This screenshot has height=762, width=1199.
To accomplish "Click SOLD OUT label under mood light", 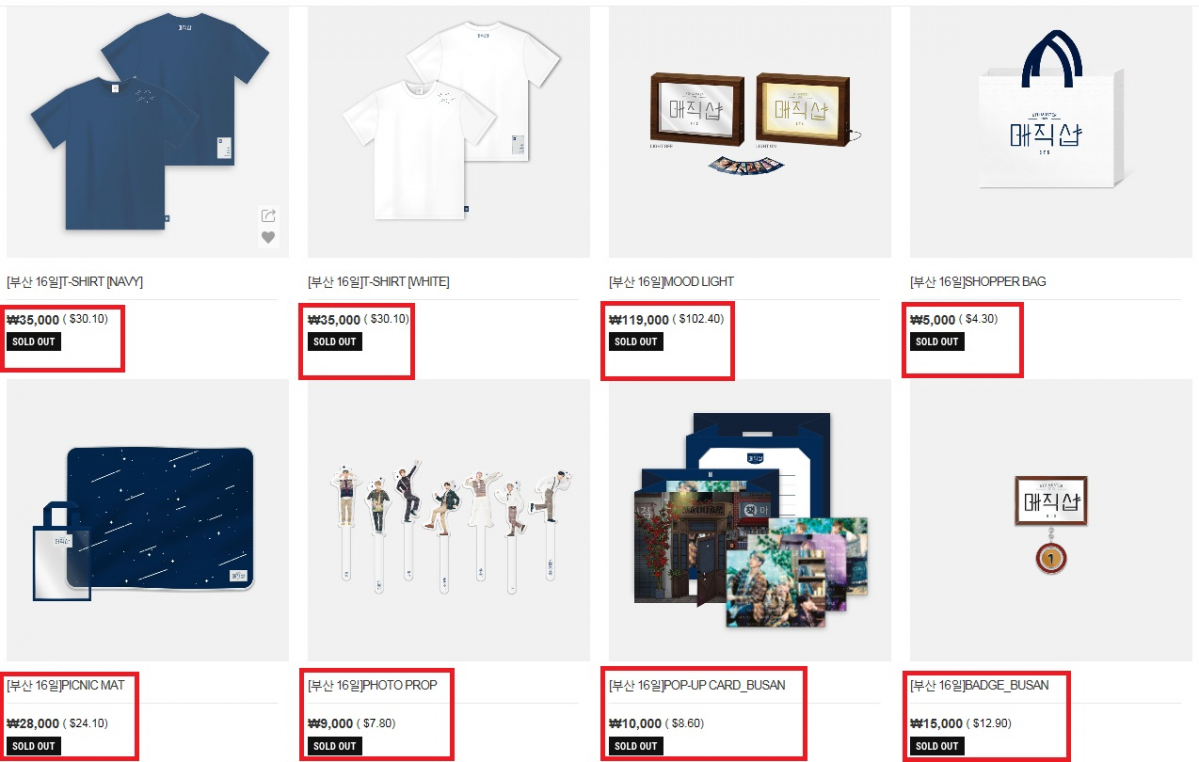I will click(x=636, y=342).
